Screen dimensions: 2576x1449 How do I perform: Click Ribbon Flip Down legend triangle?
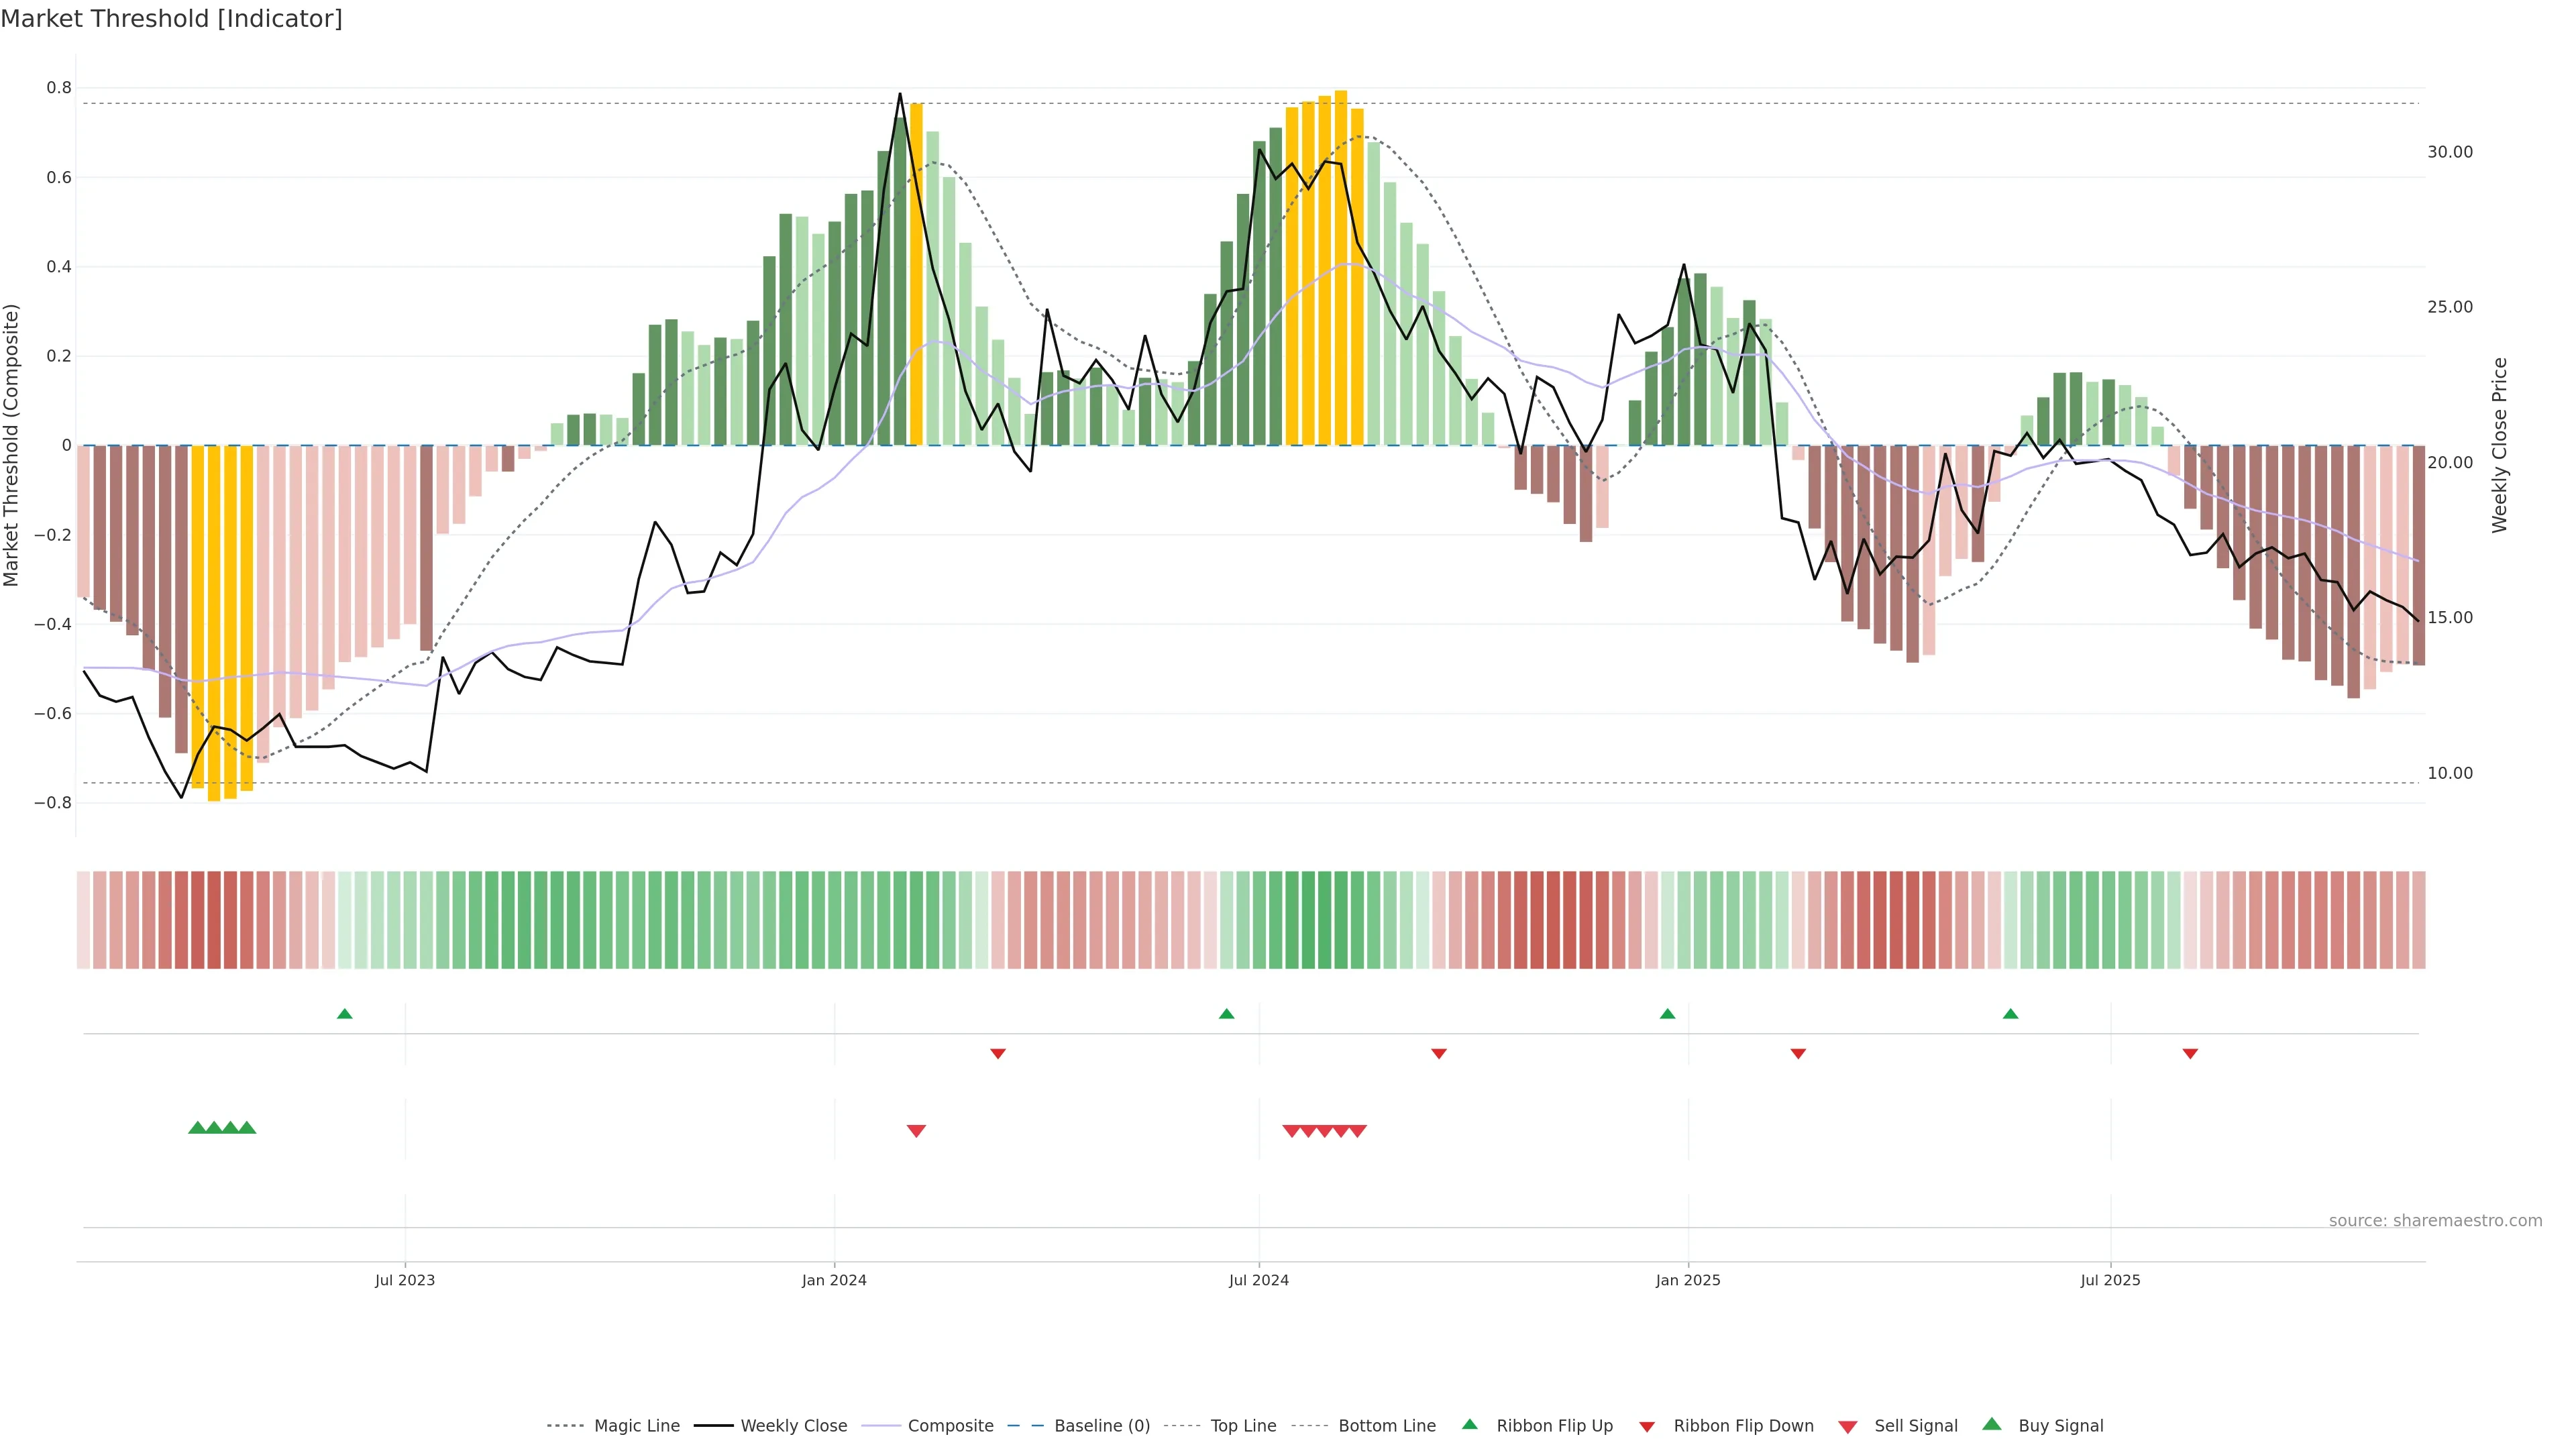click(1647, 1427)
